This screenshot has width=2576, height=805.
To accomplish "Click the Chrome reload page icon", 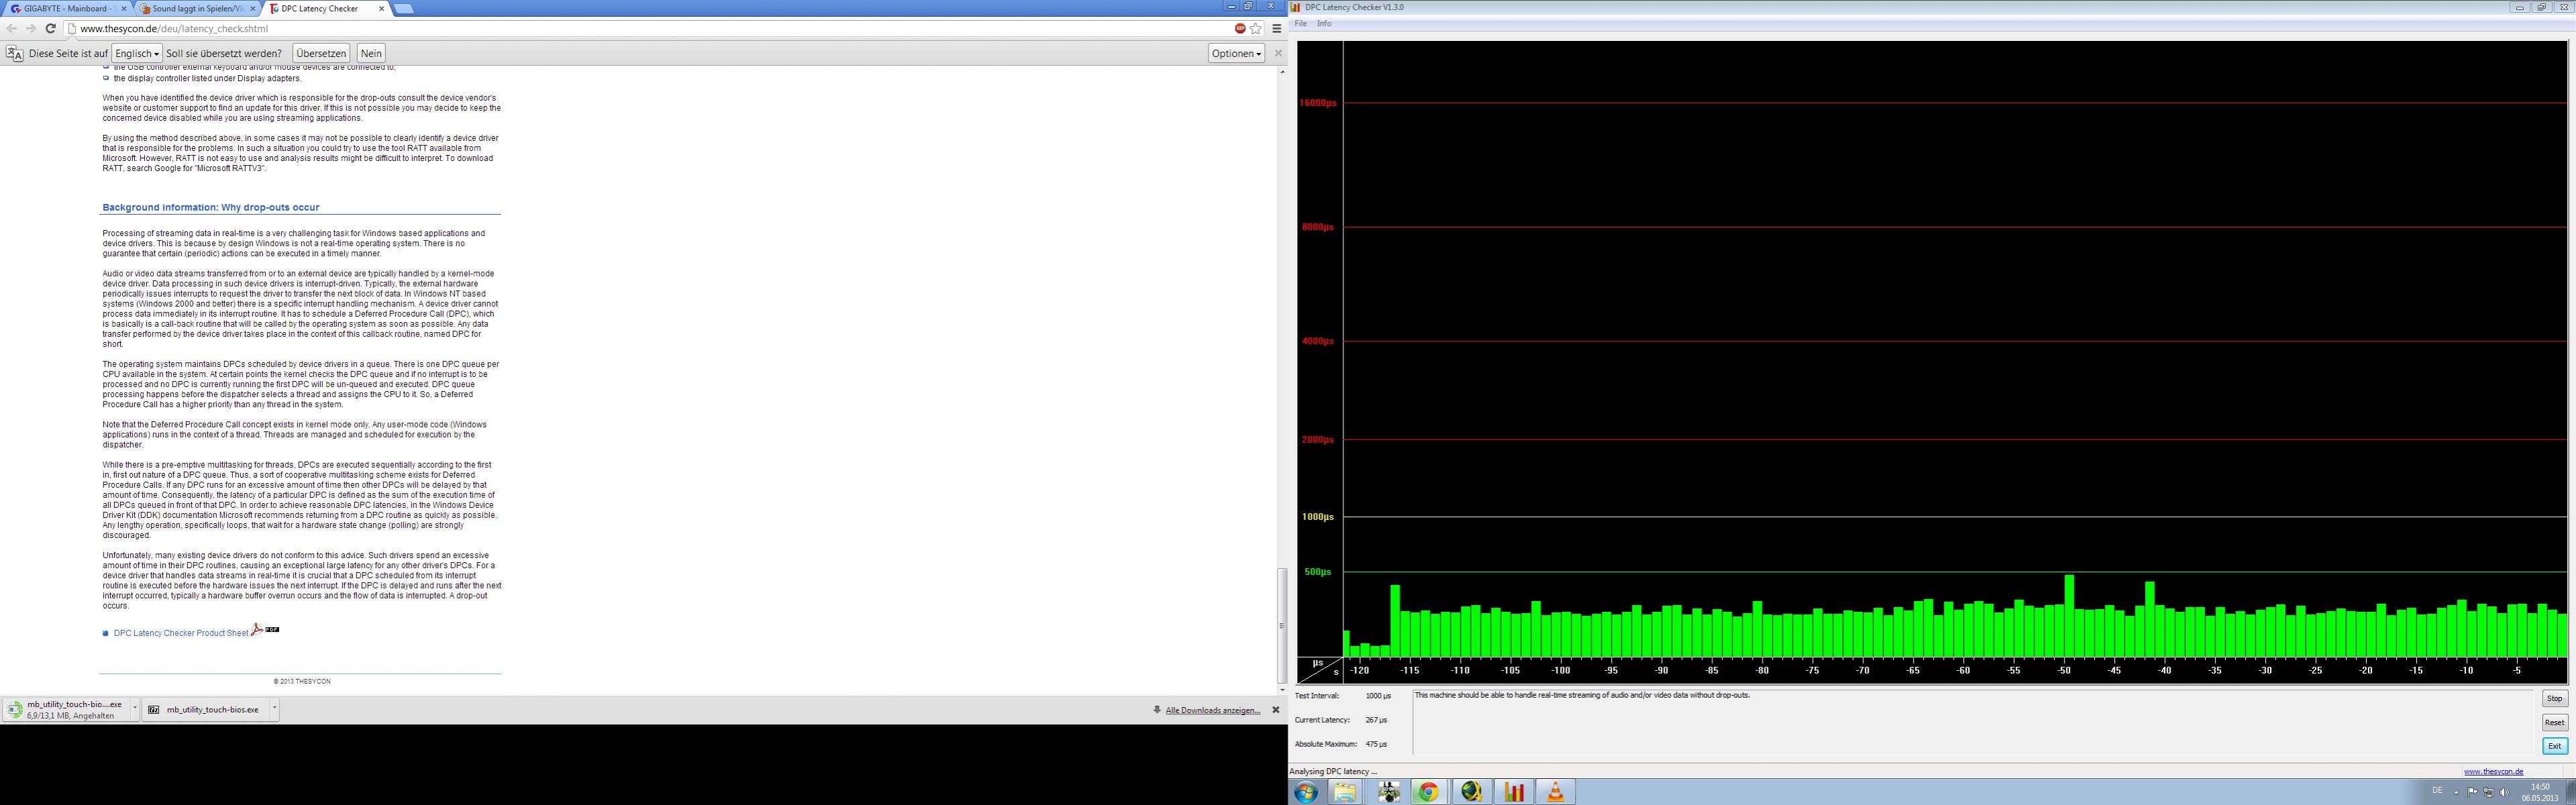I will pyautogui.click(x=50, y=29).
